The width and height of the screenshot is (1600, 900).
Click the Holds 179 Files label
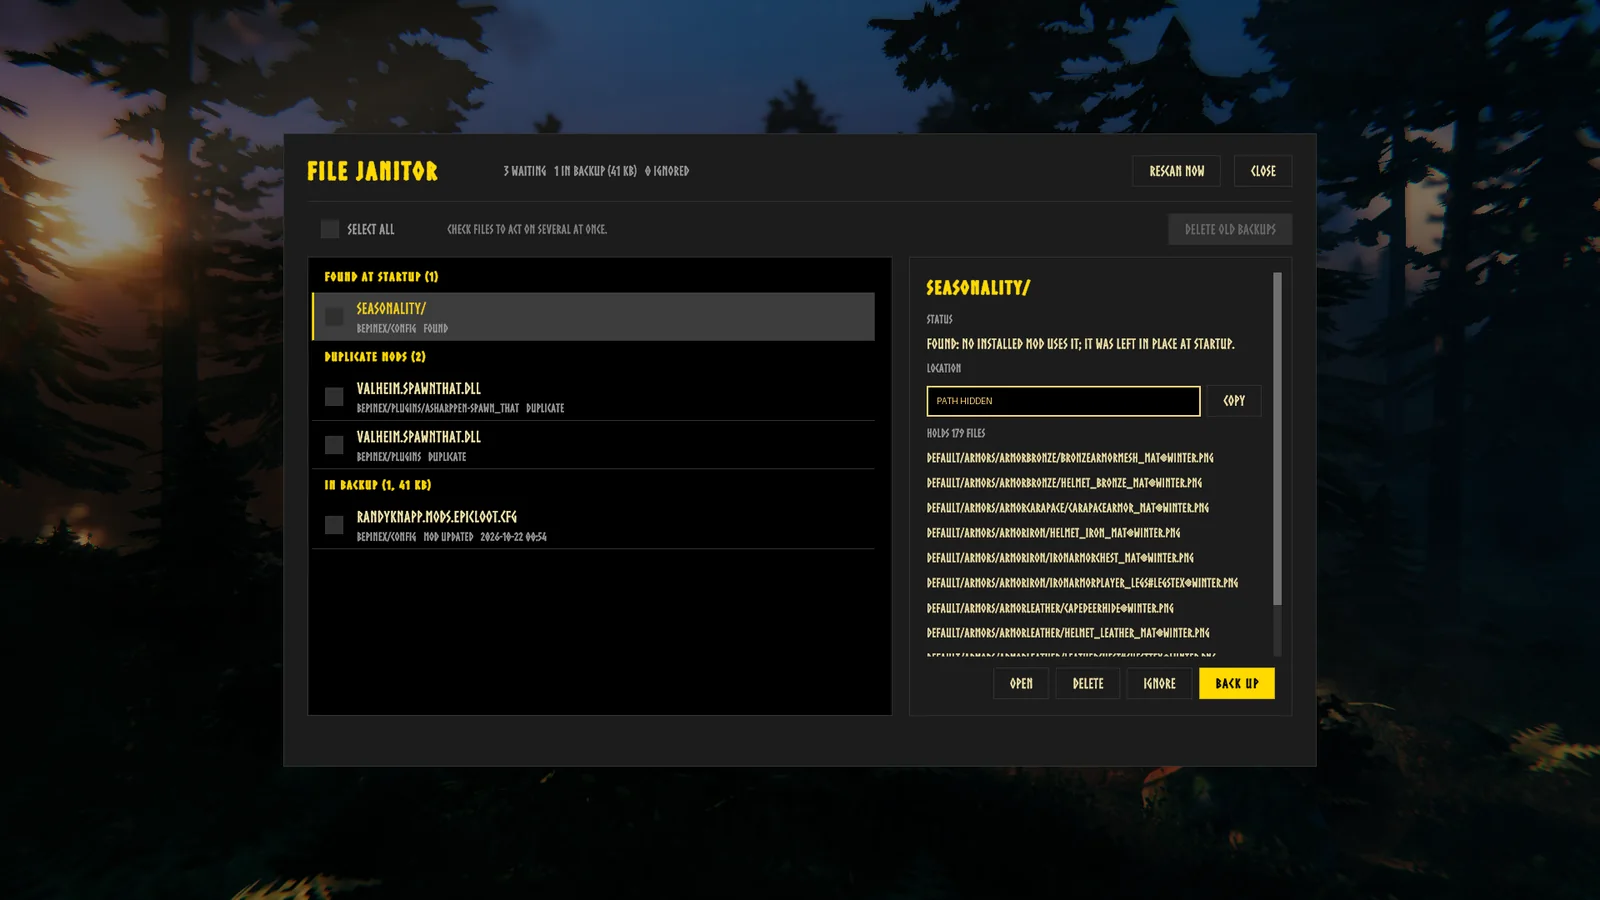(956, 433)
